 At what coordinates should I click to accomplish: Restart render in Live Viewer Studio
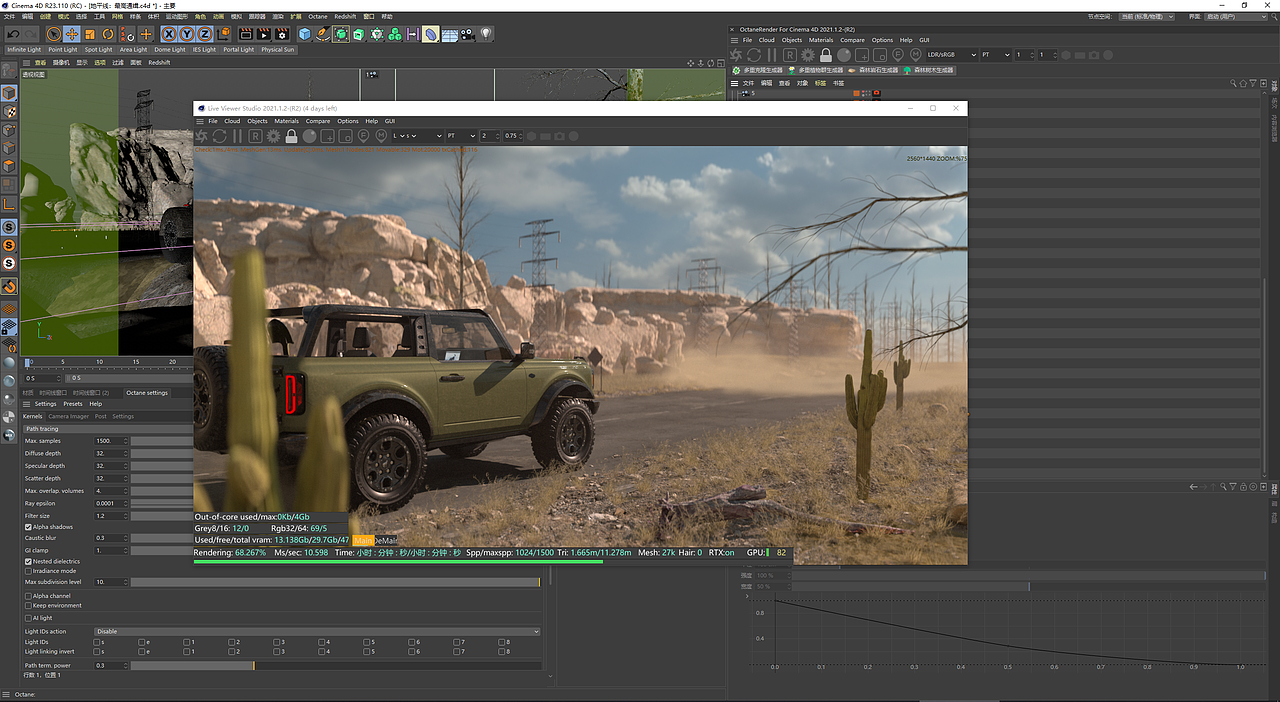coord(219,135)
